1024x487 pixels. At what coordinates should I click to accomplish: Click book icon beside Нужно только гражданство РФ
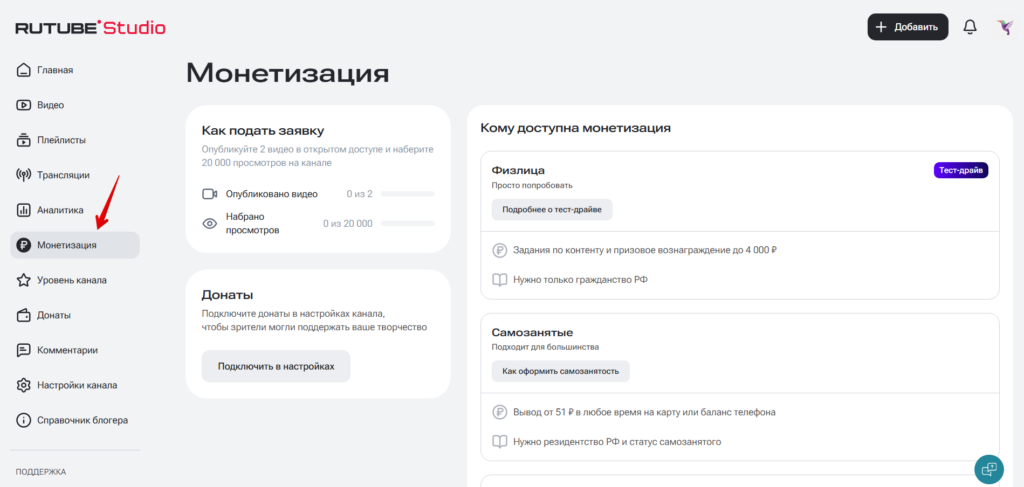(499, 280)
